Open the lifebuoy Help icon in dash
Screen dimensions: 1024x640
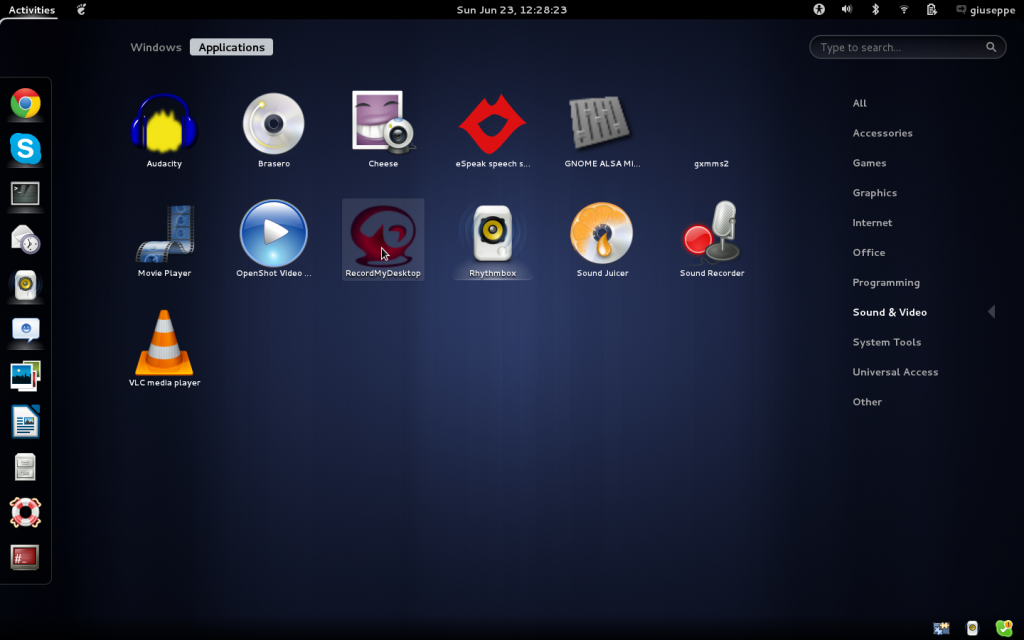pyautogui.click(x=25, y=513)
